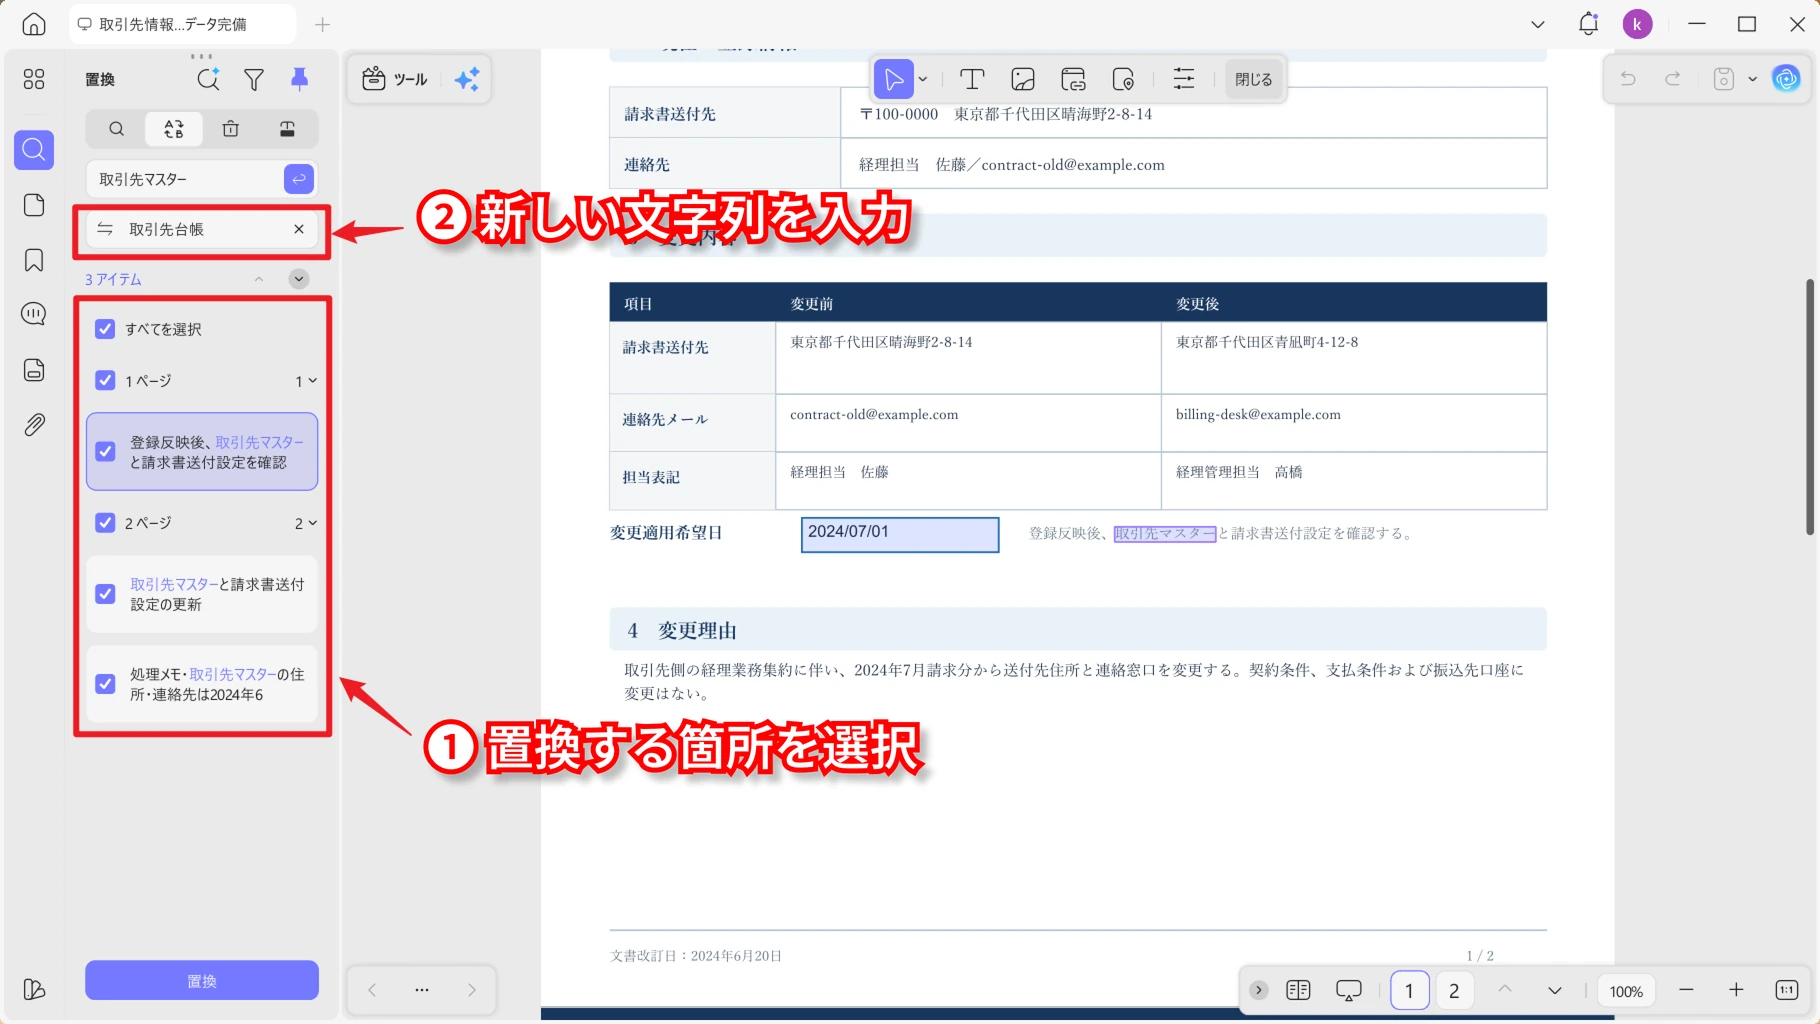This screenshot has width=1820, height=1024.
Task: Open the bookmark panel icon
Action: pos(34,260)
